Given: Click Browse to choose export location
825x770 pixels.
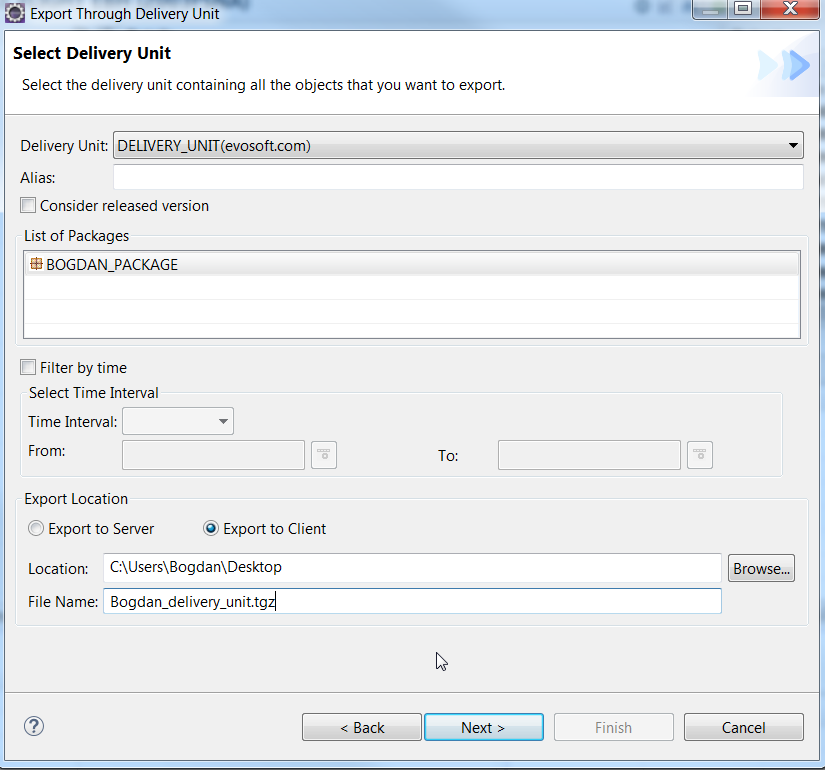Looking at the screenshot, I should [761, 568].
